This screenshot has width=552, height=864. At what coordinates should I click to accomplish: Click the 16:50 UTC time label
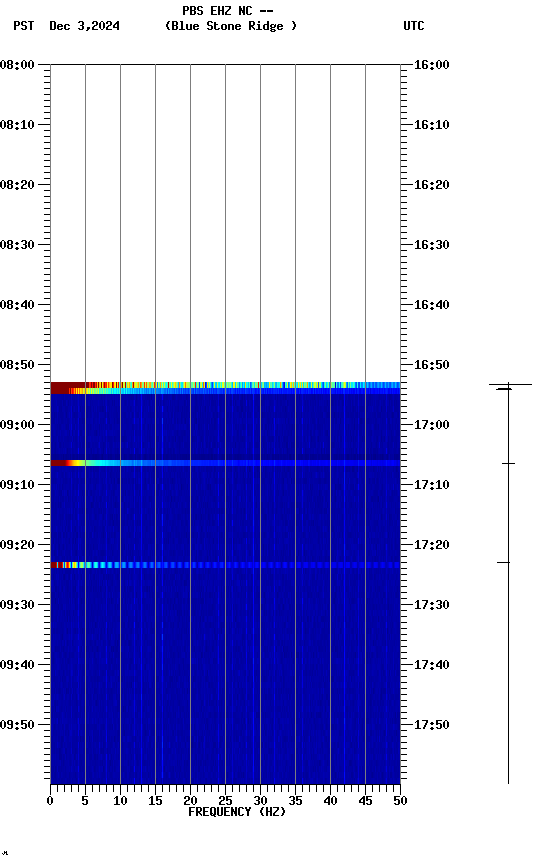[432, 365]
